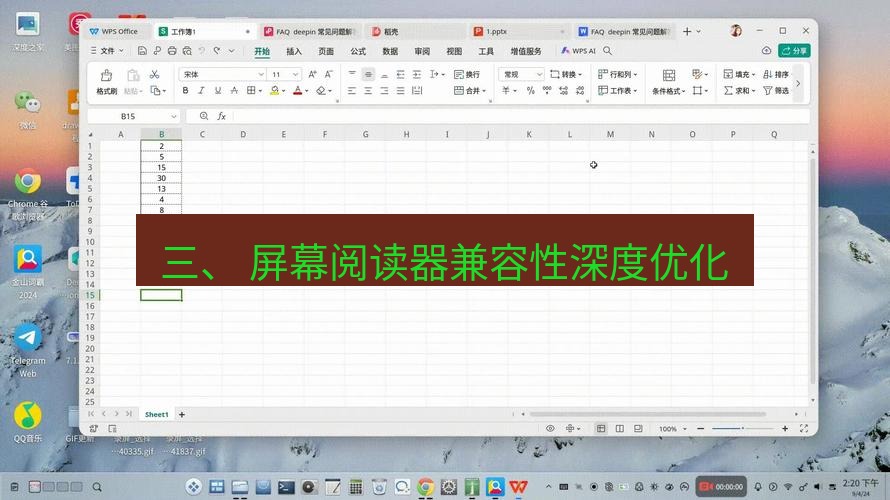
Task: Open the Review (审阅) tab
Action: coord(422,51)
